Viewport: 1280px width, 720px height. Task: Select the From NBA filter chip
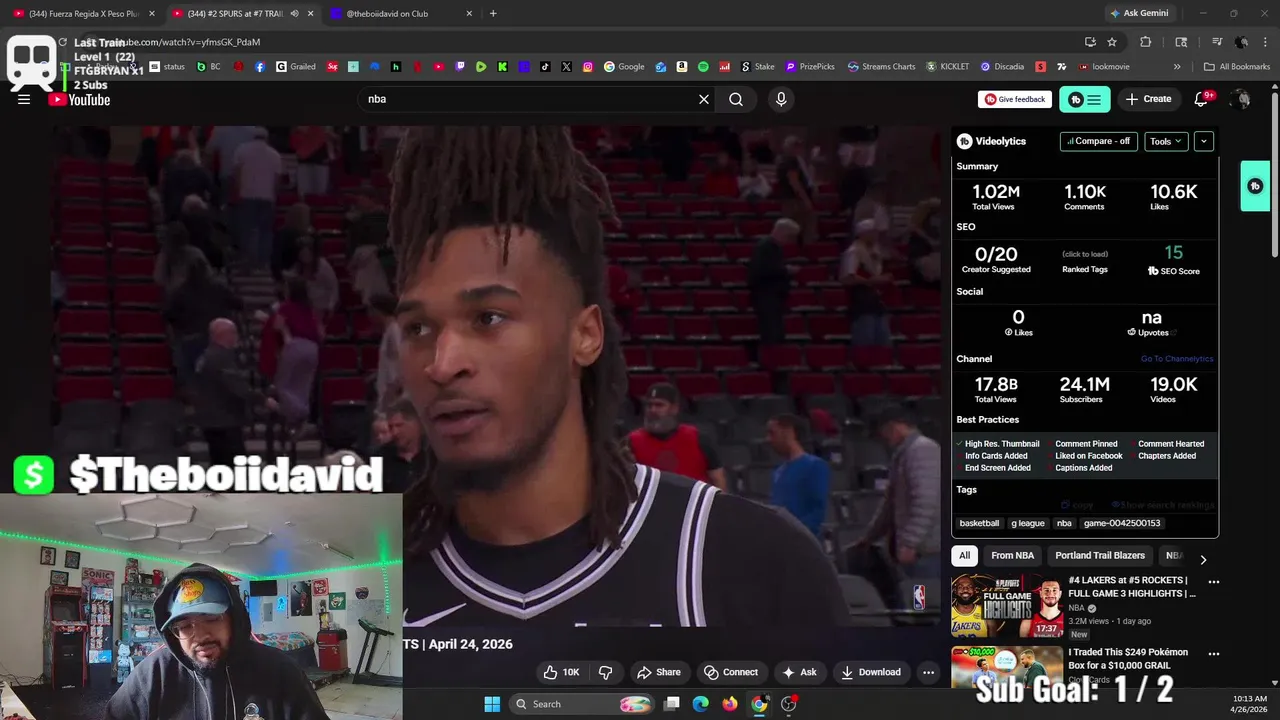(1012, 556)
